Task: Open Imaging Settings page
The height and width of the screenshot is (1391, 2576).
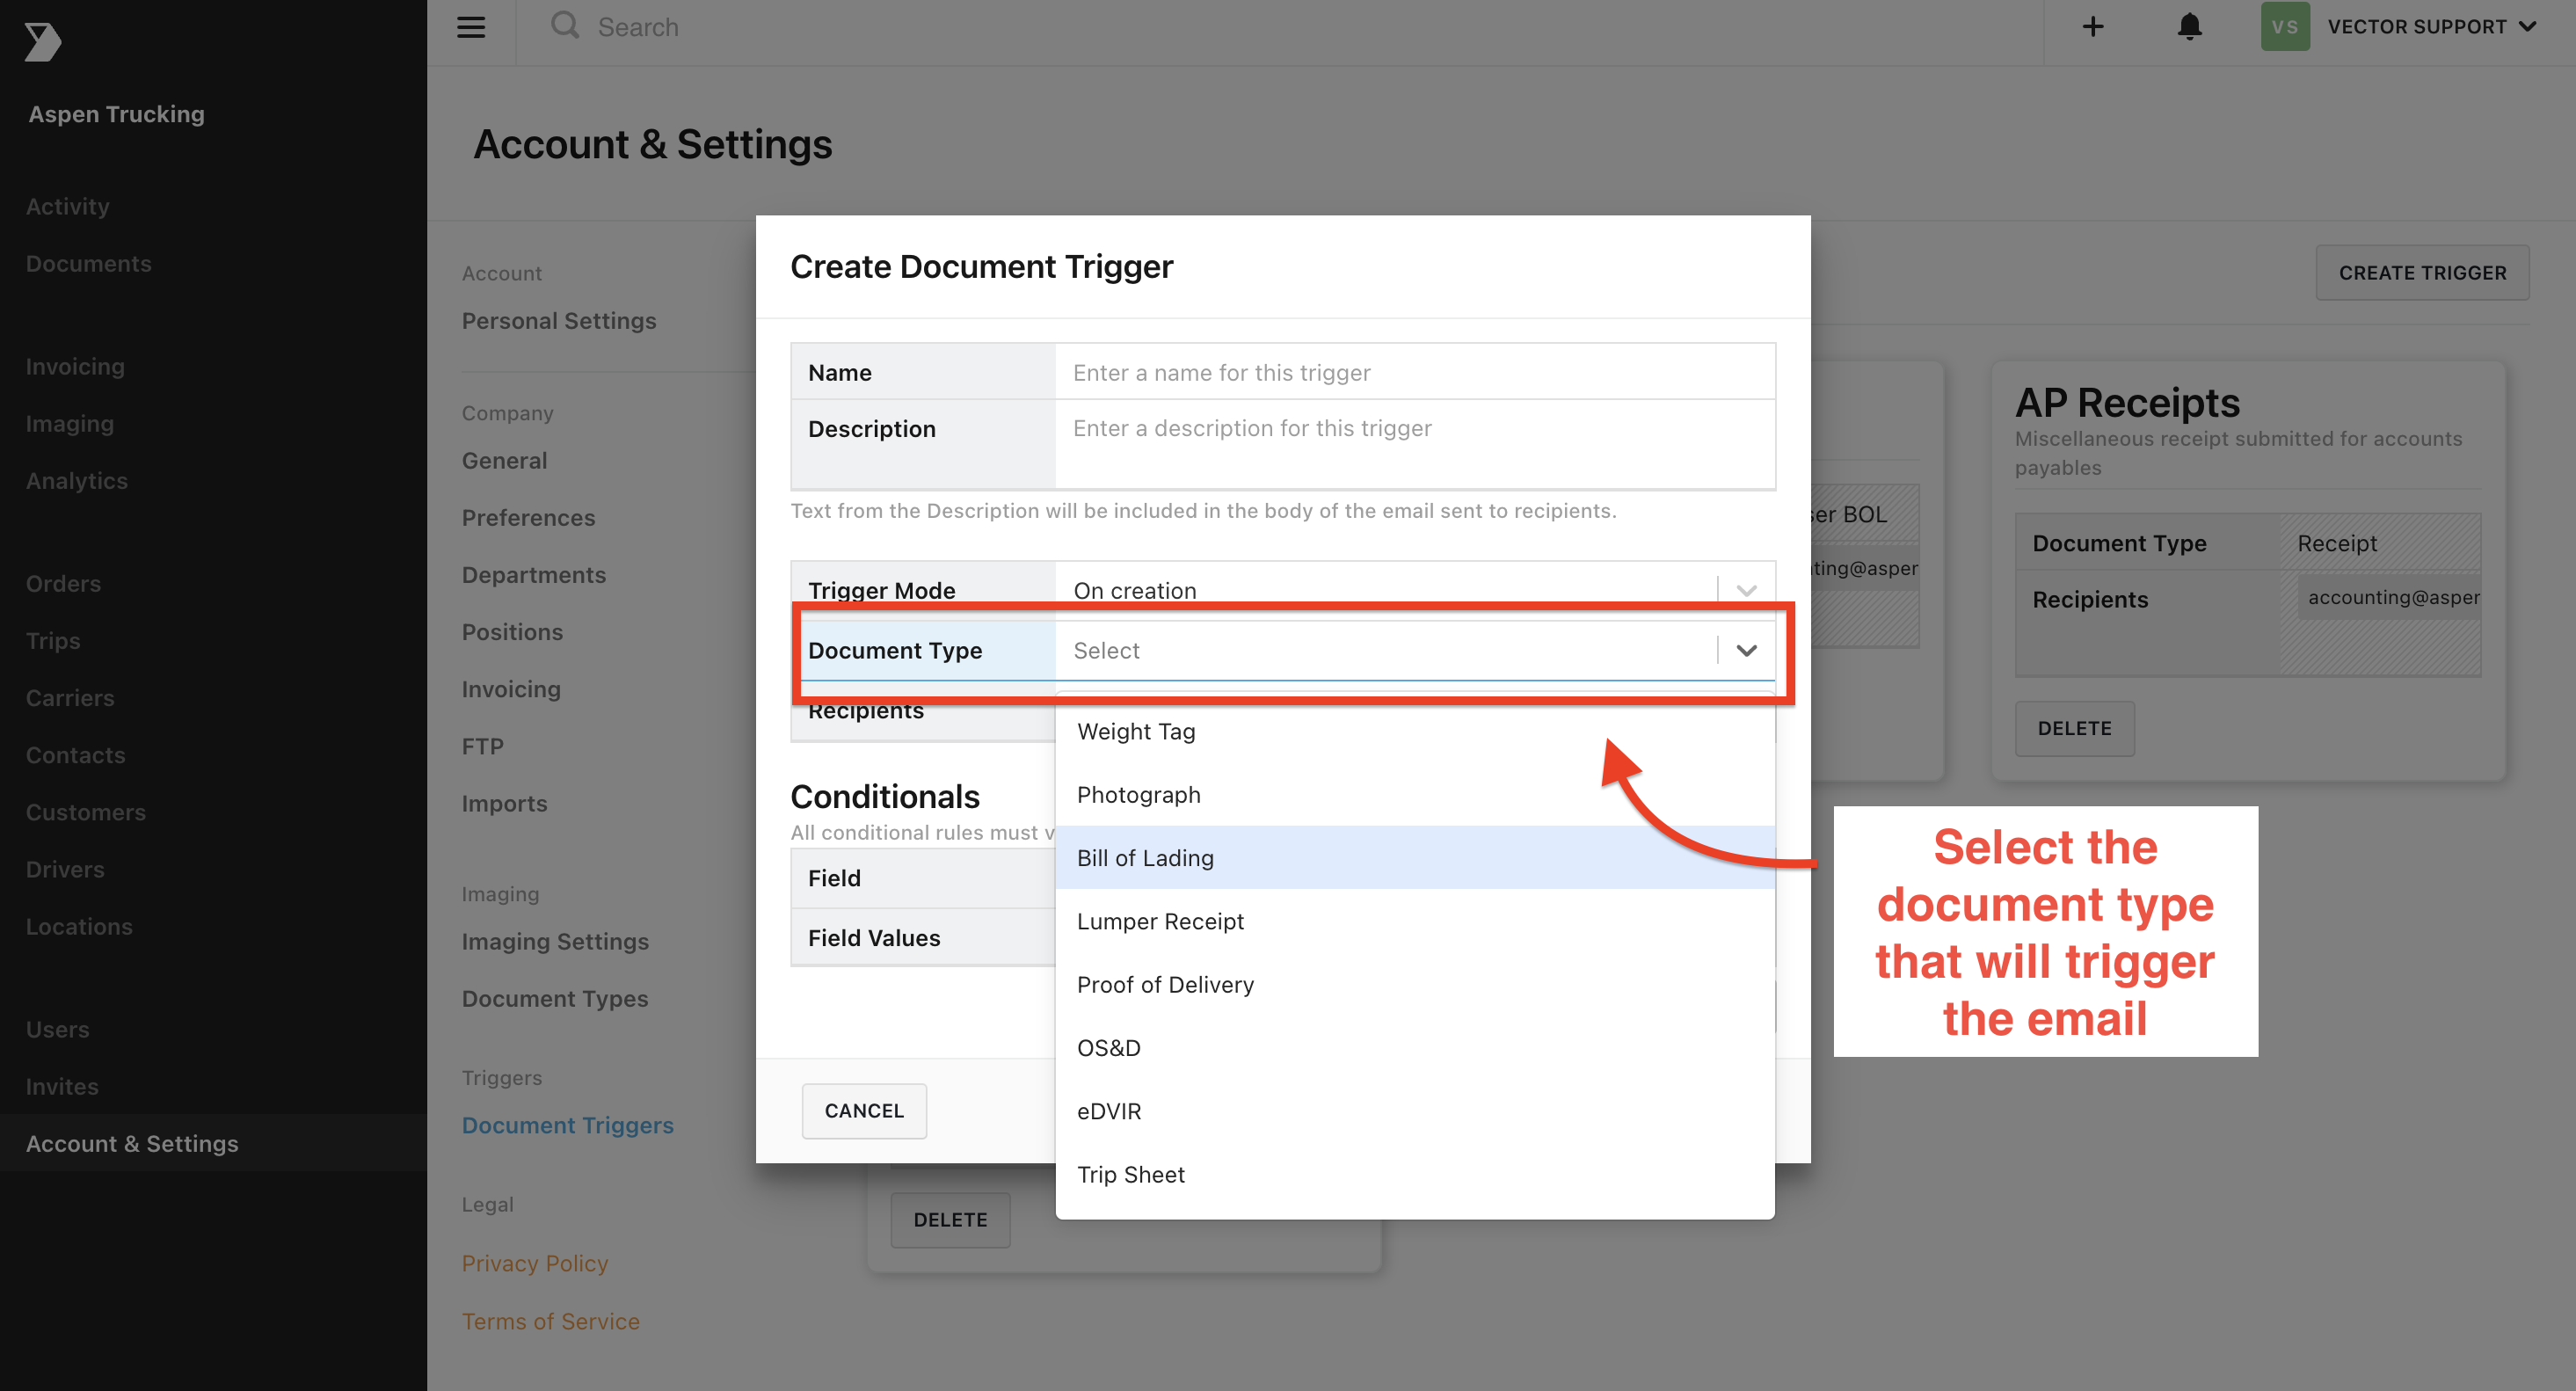Action: tap(555, 941)
